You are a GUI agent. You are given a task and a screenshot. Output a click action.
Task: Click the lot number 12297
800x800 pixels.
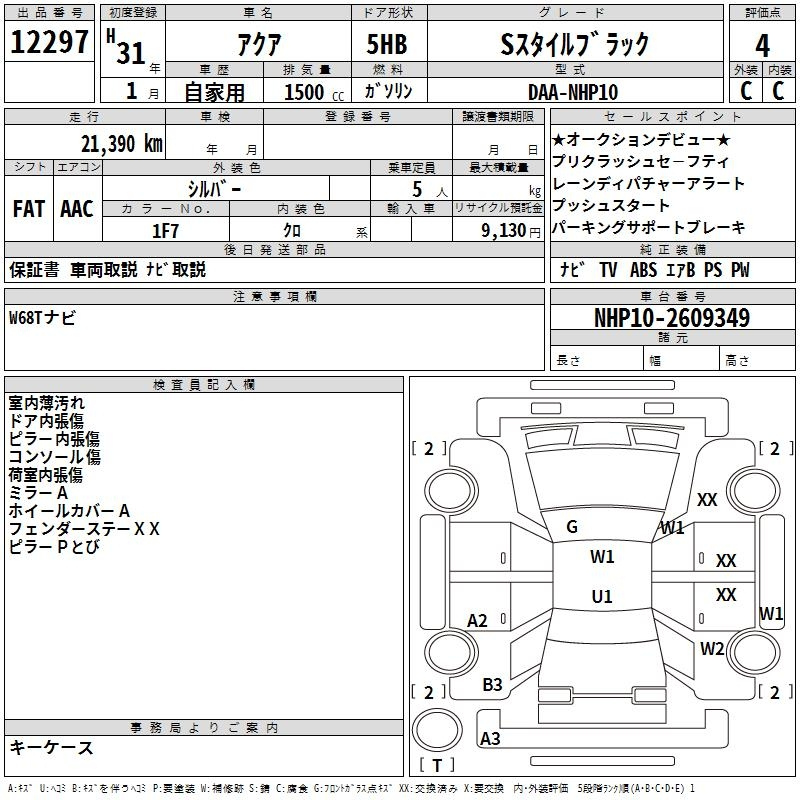tap(49, 41)
